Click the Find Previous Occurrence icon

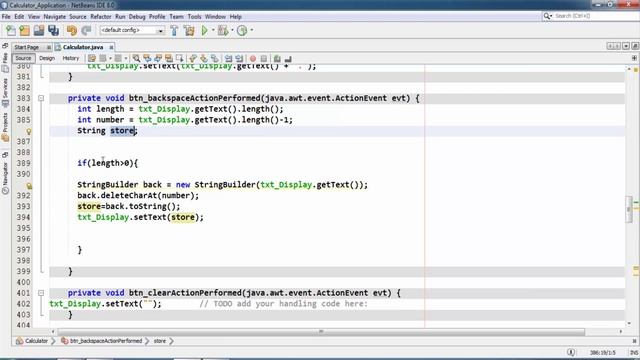tap(147, 59)
